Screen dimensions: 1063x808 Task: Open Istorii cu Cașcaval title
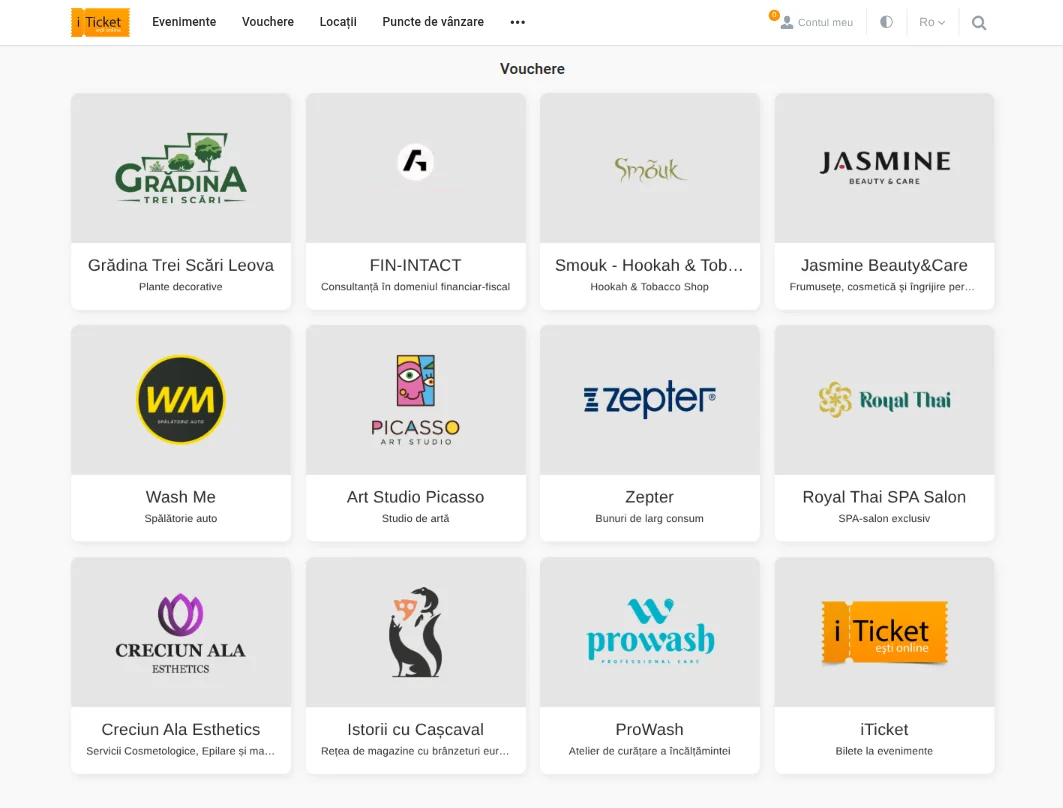[x=416, y=729]
